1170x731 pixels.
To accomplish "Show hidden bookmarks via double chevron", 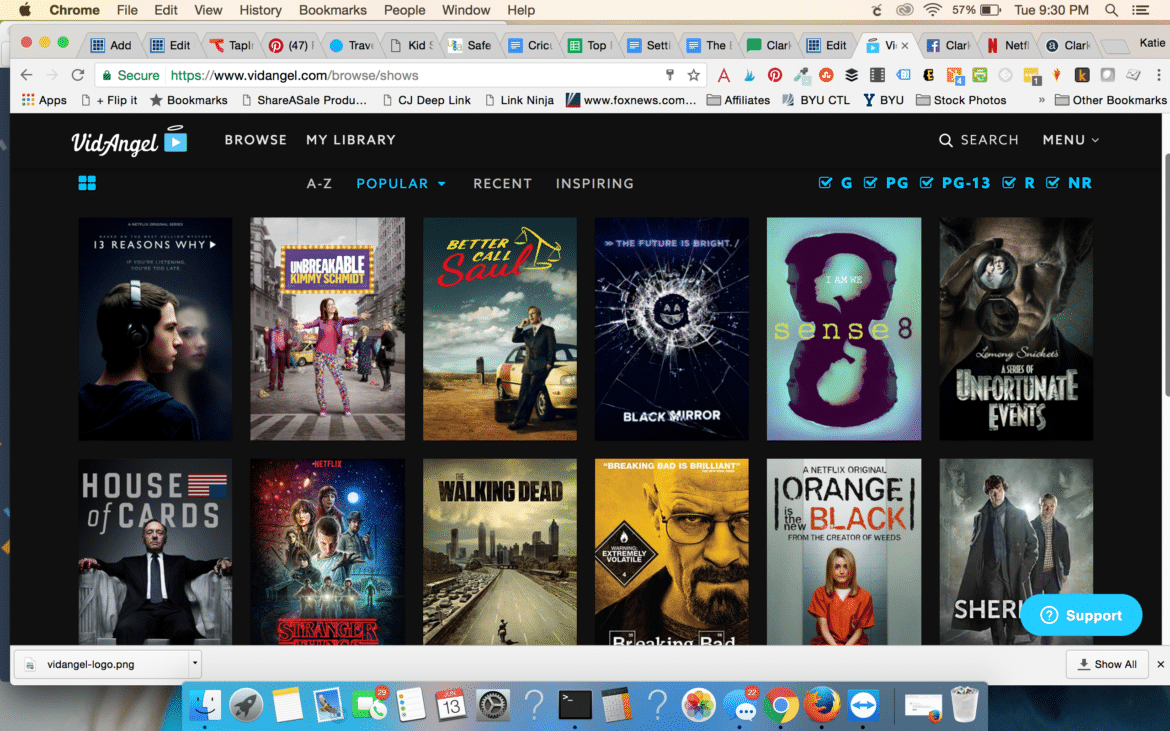I will pyautogui.click(x=1042, y=100).
